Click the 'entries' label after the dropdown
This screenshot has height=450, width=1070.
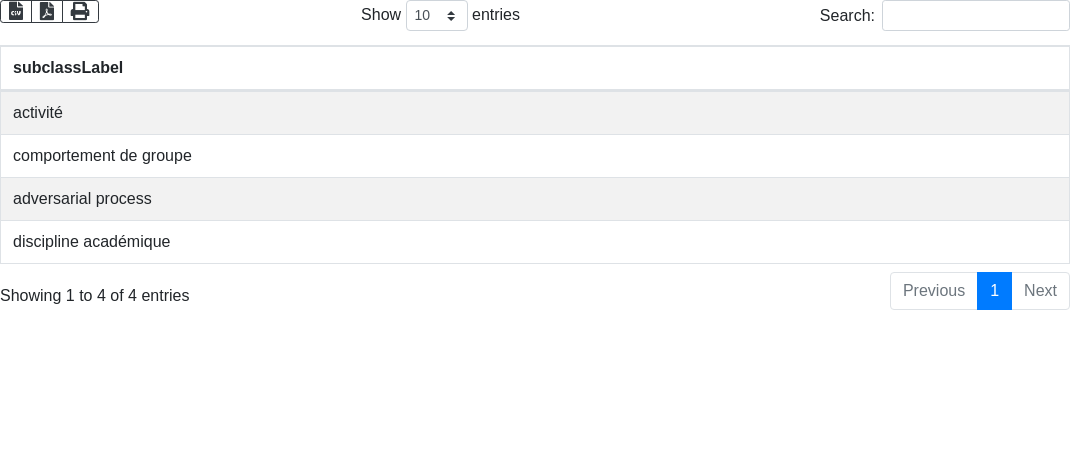coord(496,15)
